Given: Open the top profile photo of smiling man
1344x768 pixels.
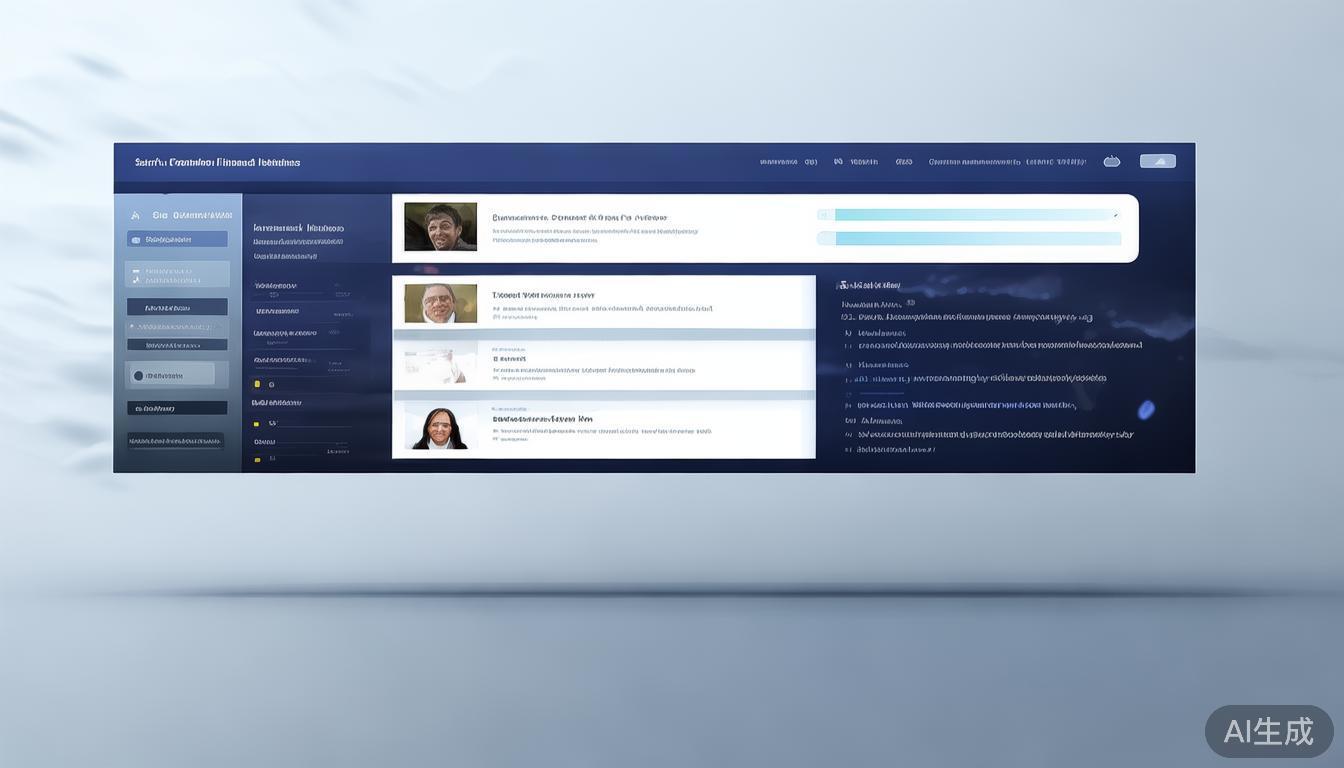Looking at the screenshot, I should (440, 226).
